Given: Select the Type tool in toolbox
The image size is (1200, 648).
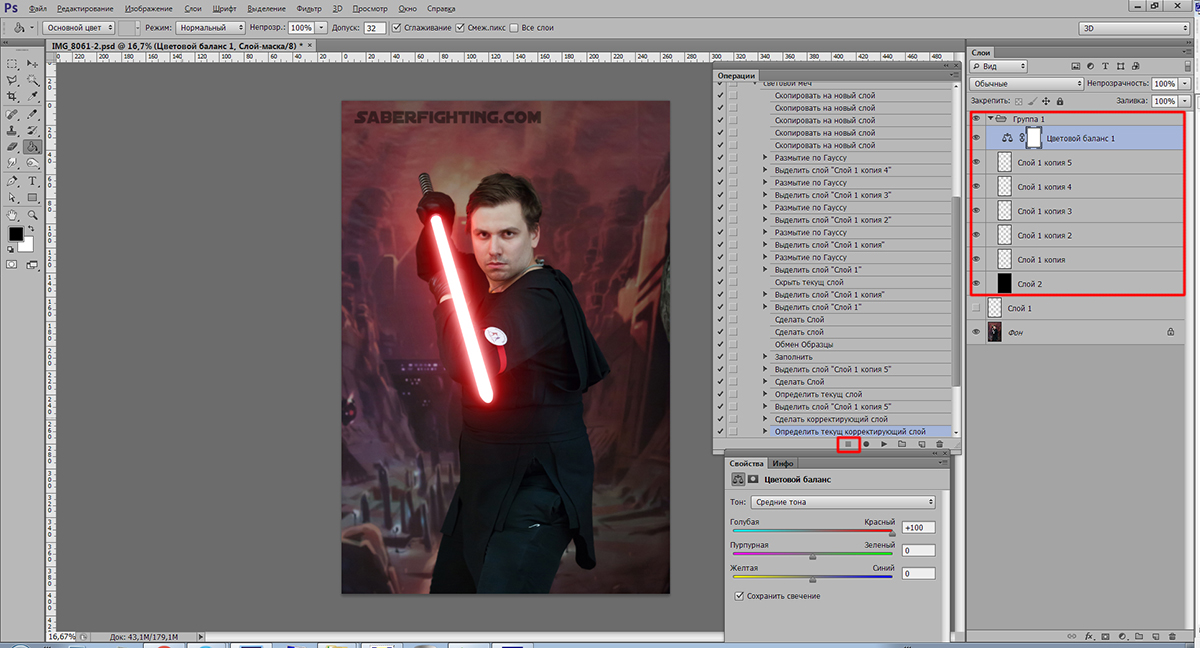Looking at the screenshot, I should pos(33,181).
